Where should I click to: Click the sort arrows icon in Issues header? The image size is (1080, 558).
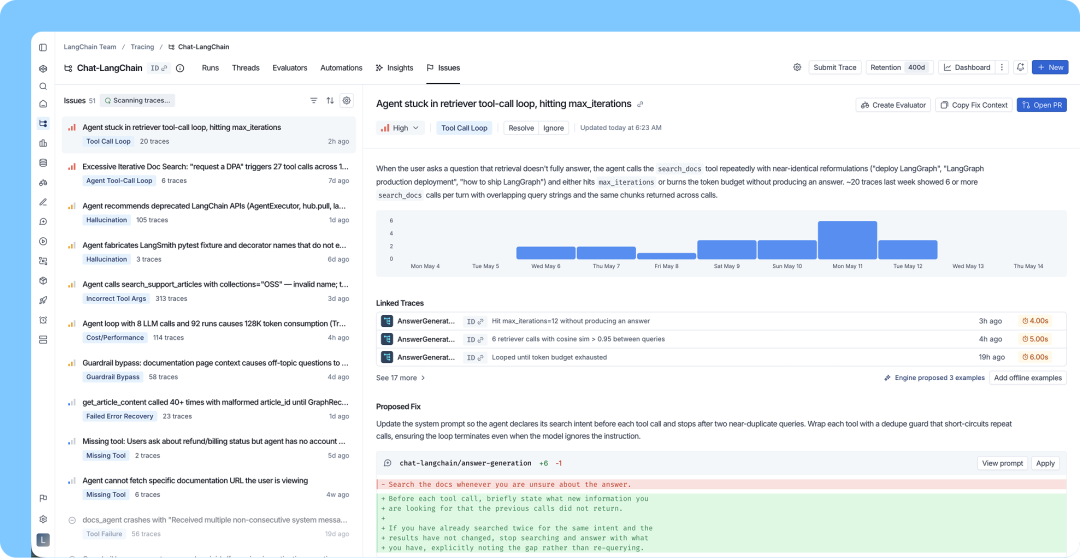click(330, 101)
